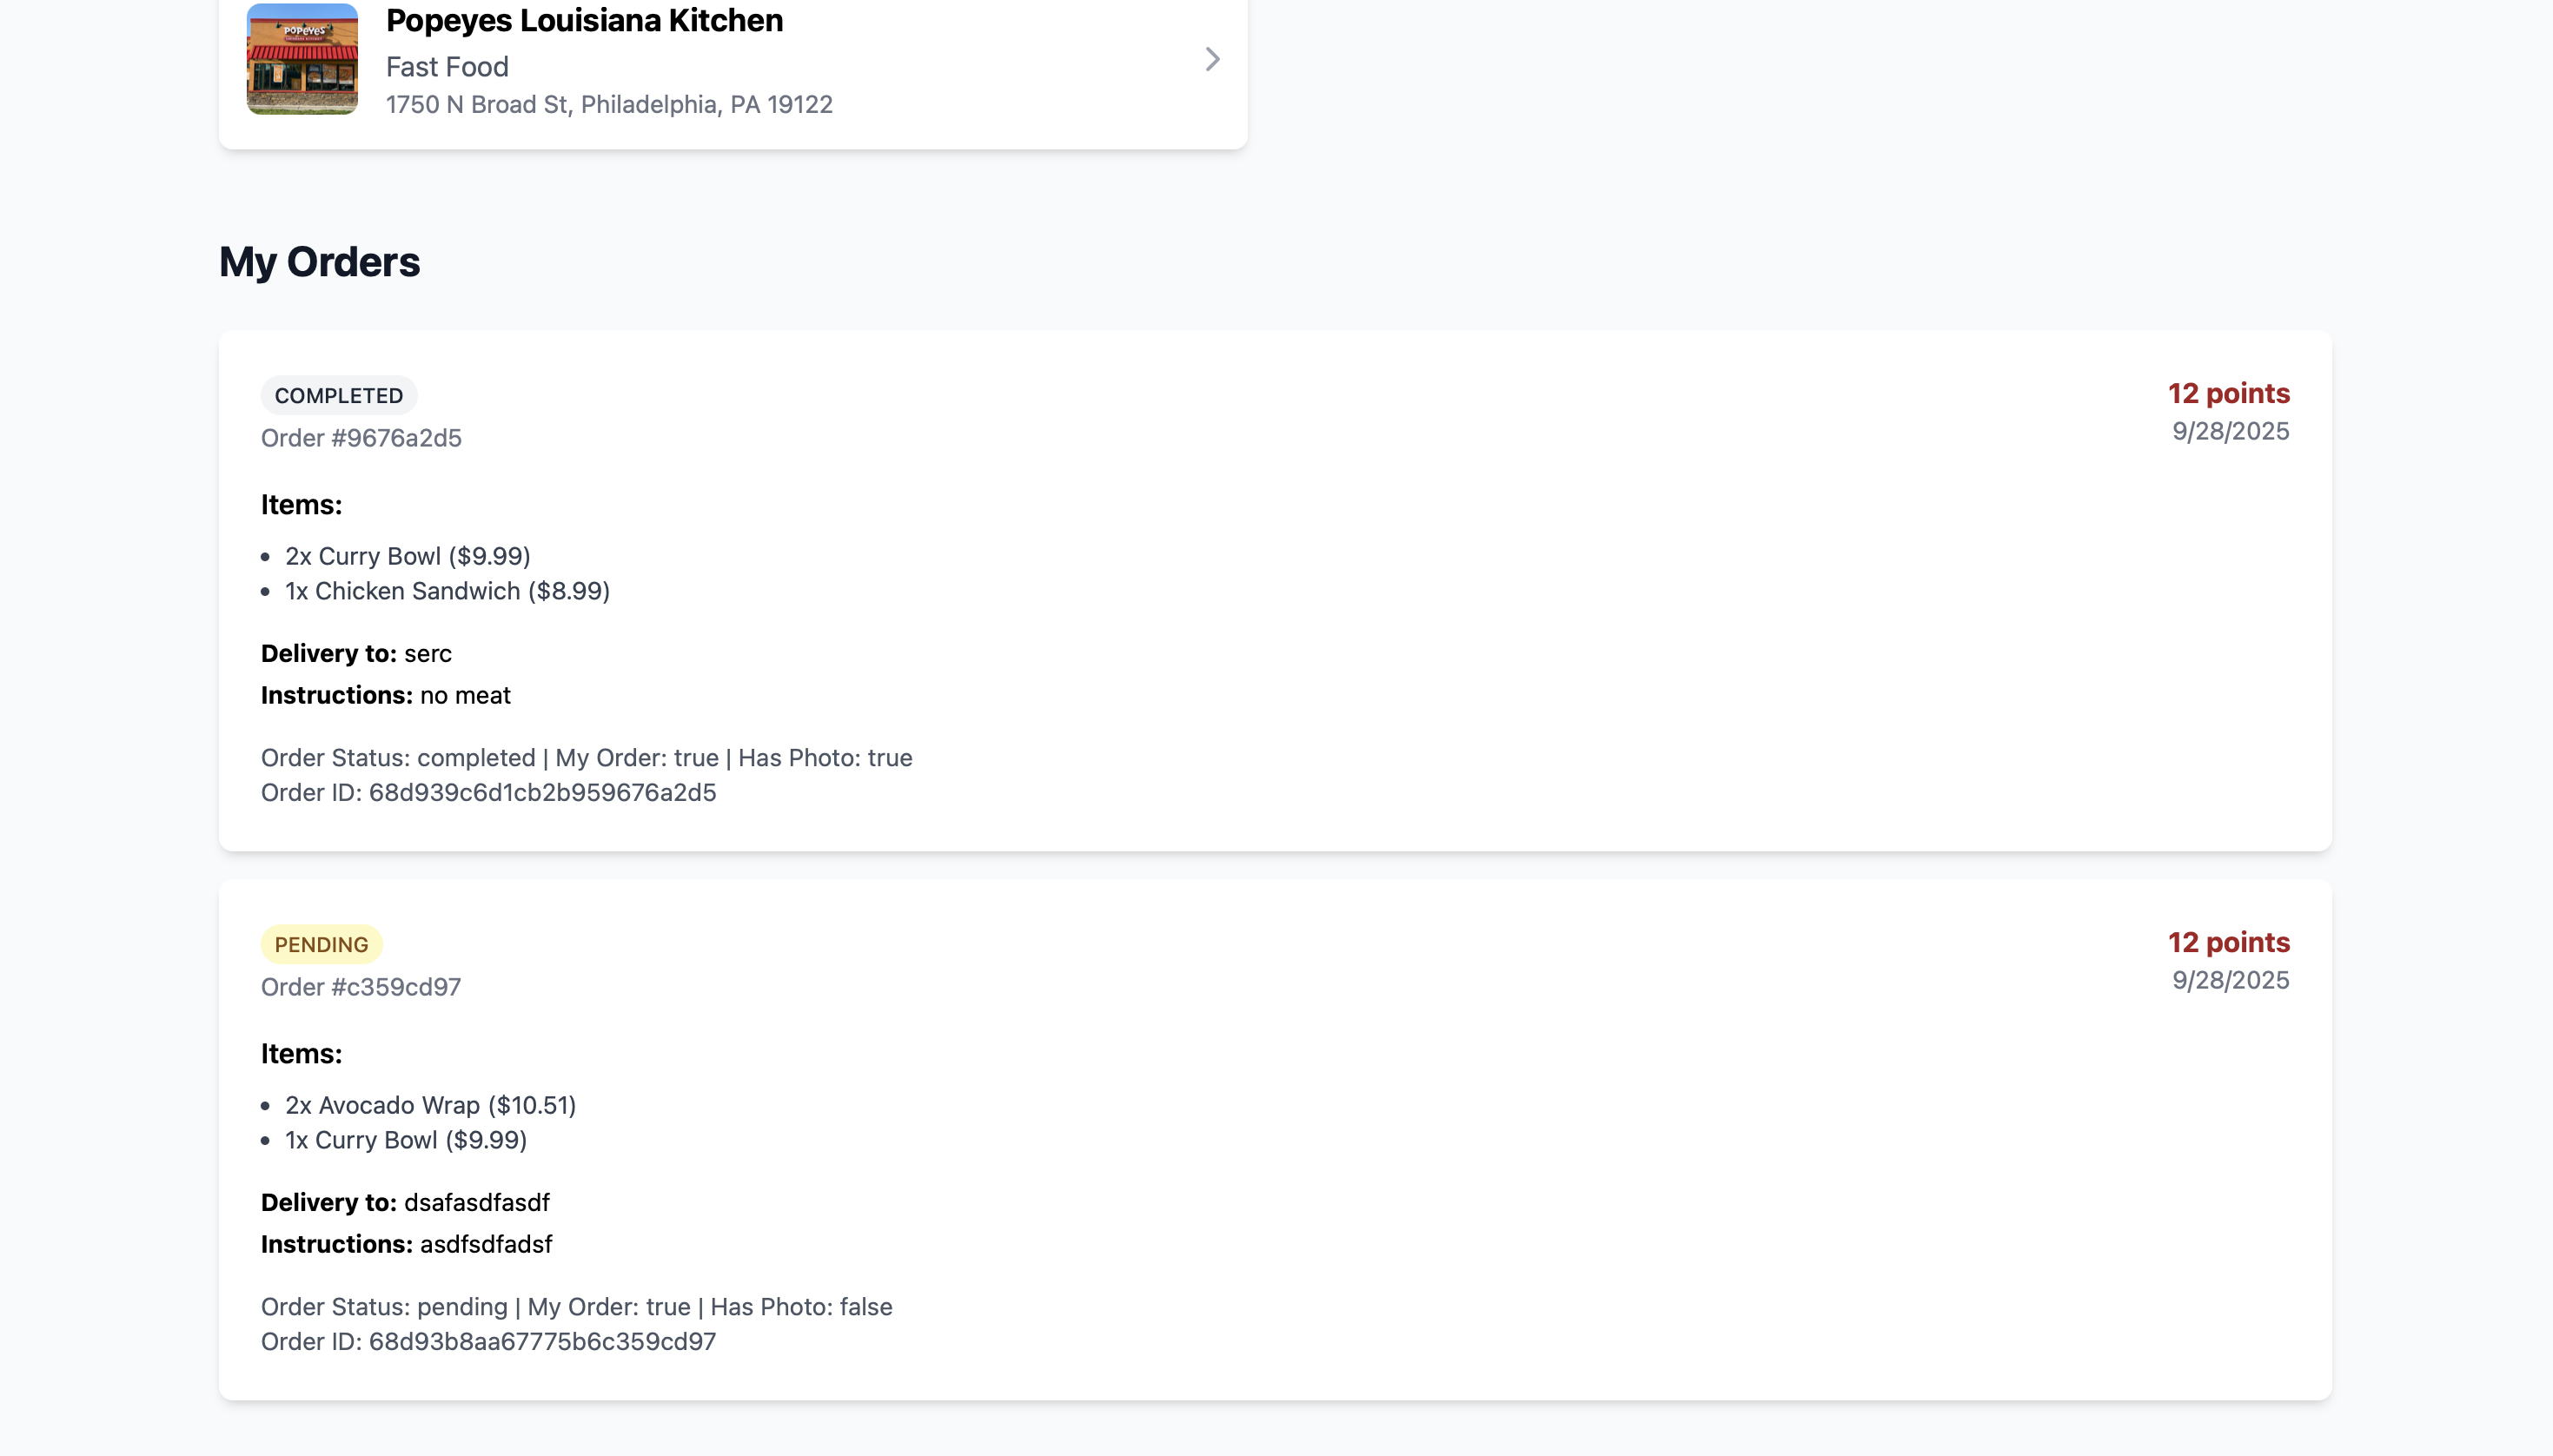Click the 'no meat' instructions text
This screenshot has height=1456, width=2553.
tap(465, 695)
